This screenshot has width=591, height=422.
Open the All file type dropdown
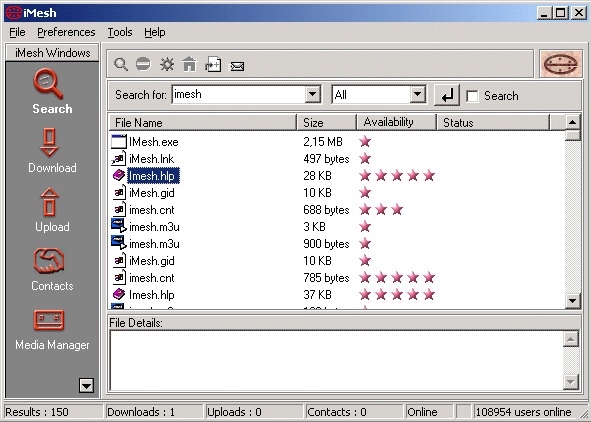coord(418,94)
